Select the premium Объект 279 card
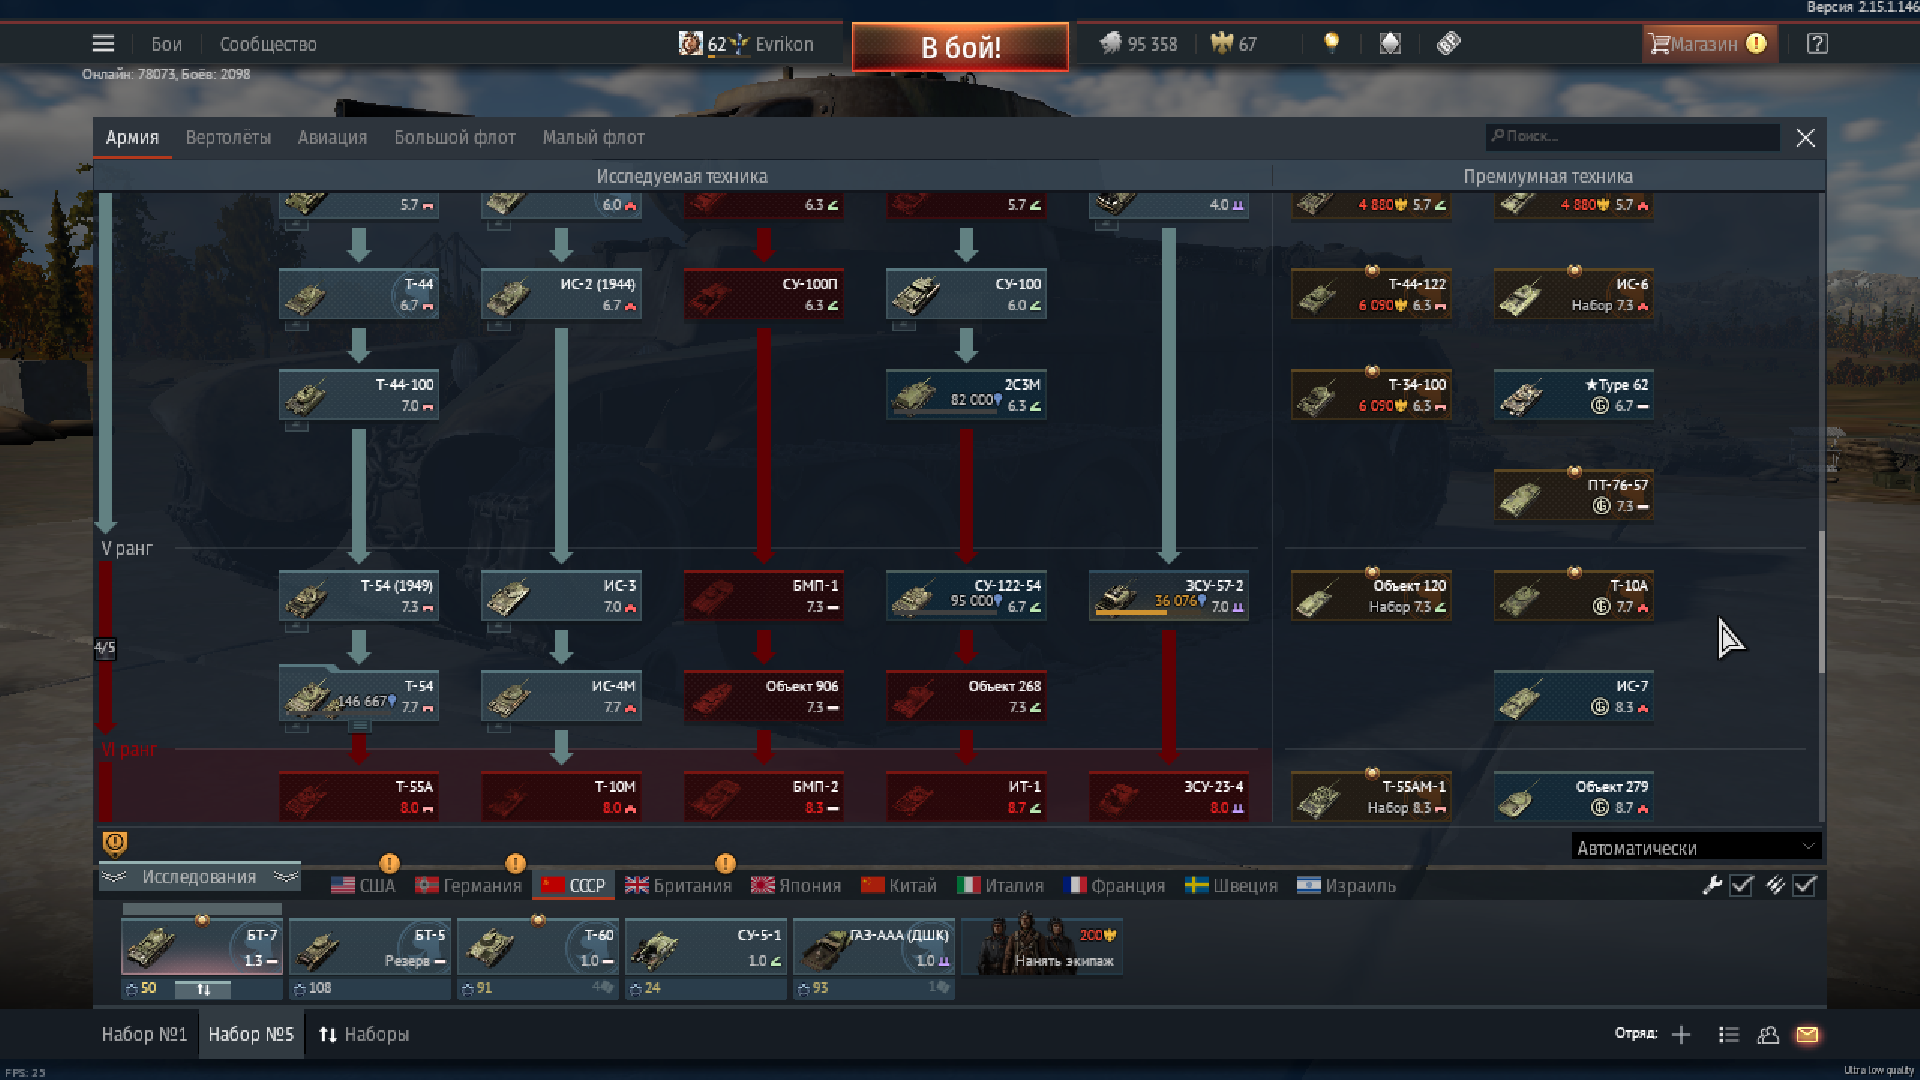The height and width of the screenshot is (1080, 1920). tap(1573, 796)
